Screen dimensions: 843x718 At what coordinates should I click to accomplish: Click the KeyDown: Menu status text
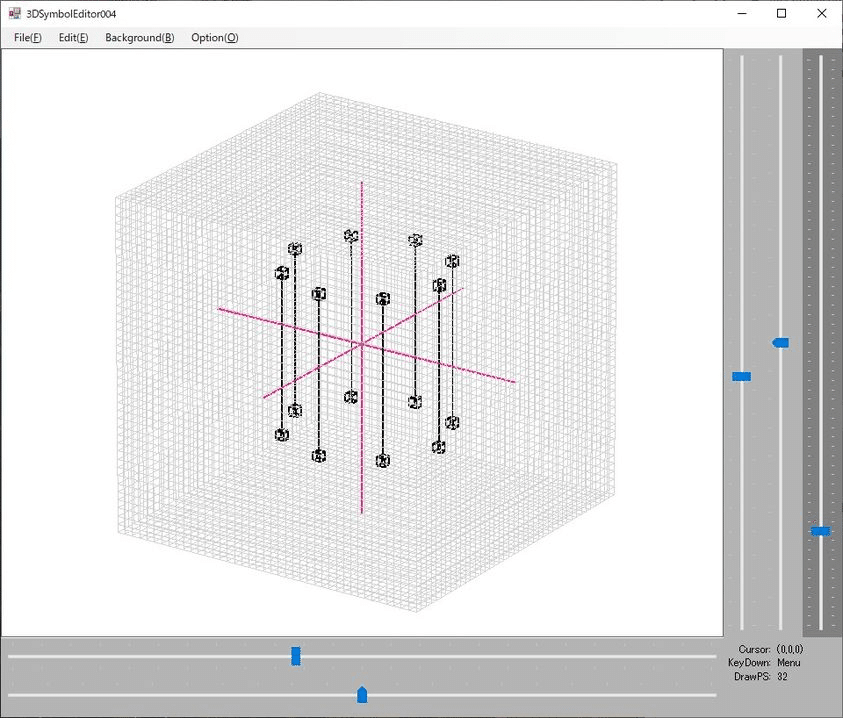(764, 663)
